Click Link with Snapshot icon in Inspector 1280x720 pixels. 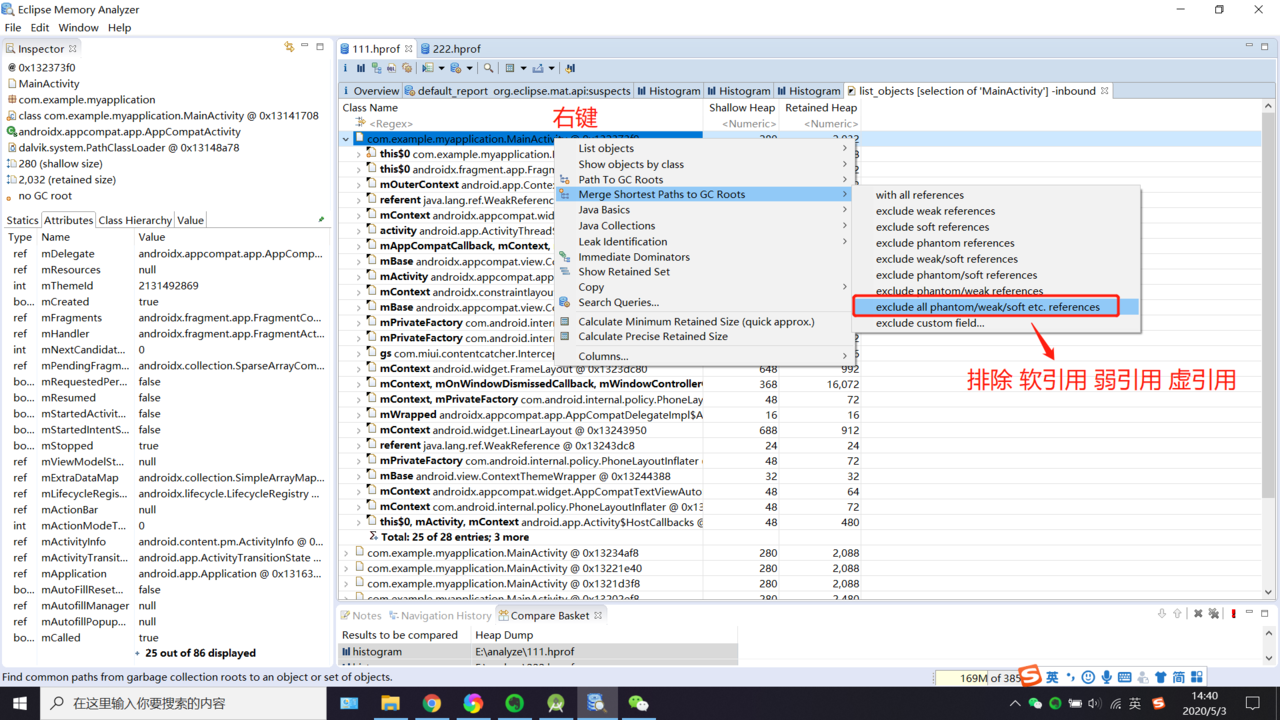289,47
